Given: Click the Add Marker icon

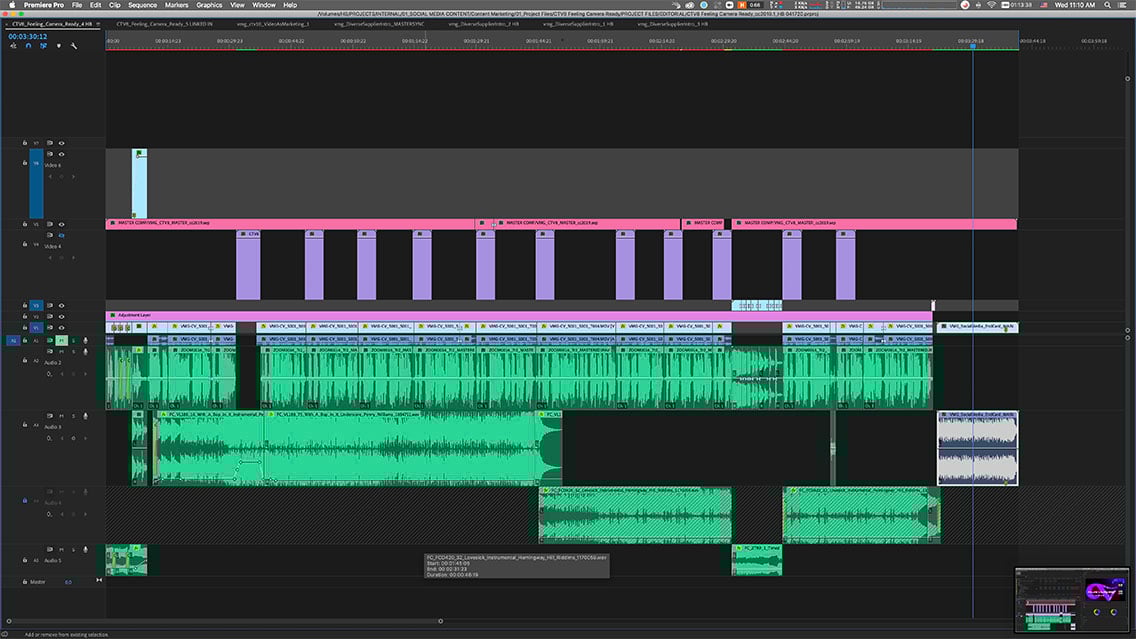Looking at the screenshot, I should [x=59, y=46].
